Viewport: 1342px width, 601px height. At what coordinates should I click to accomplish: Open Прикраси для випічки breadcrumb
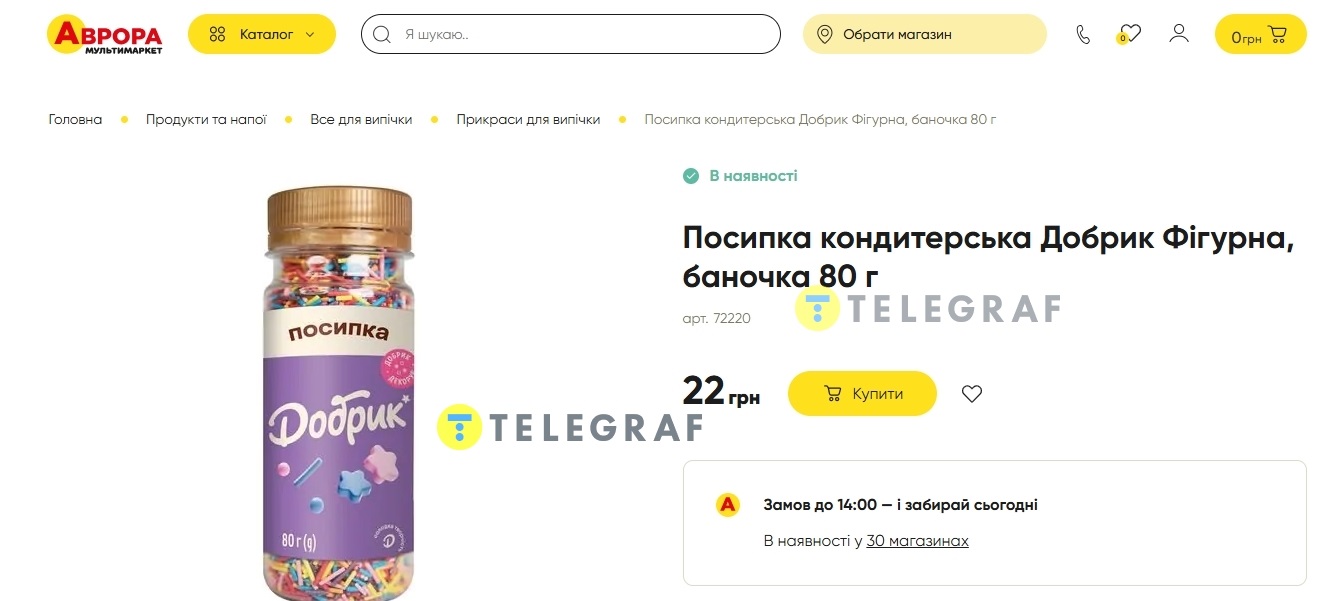[x=528, y=120]
